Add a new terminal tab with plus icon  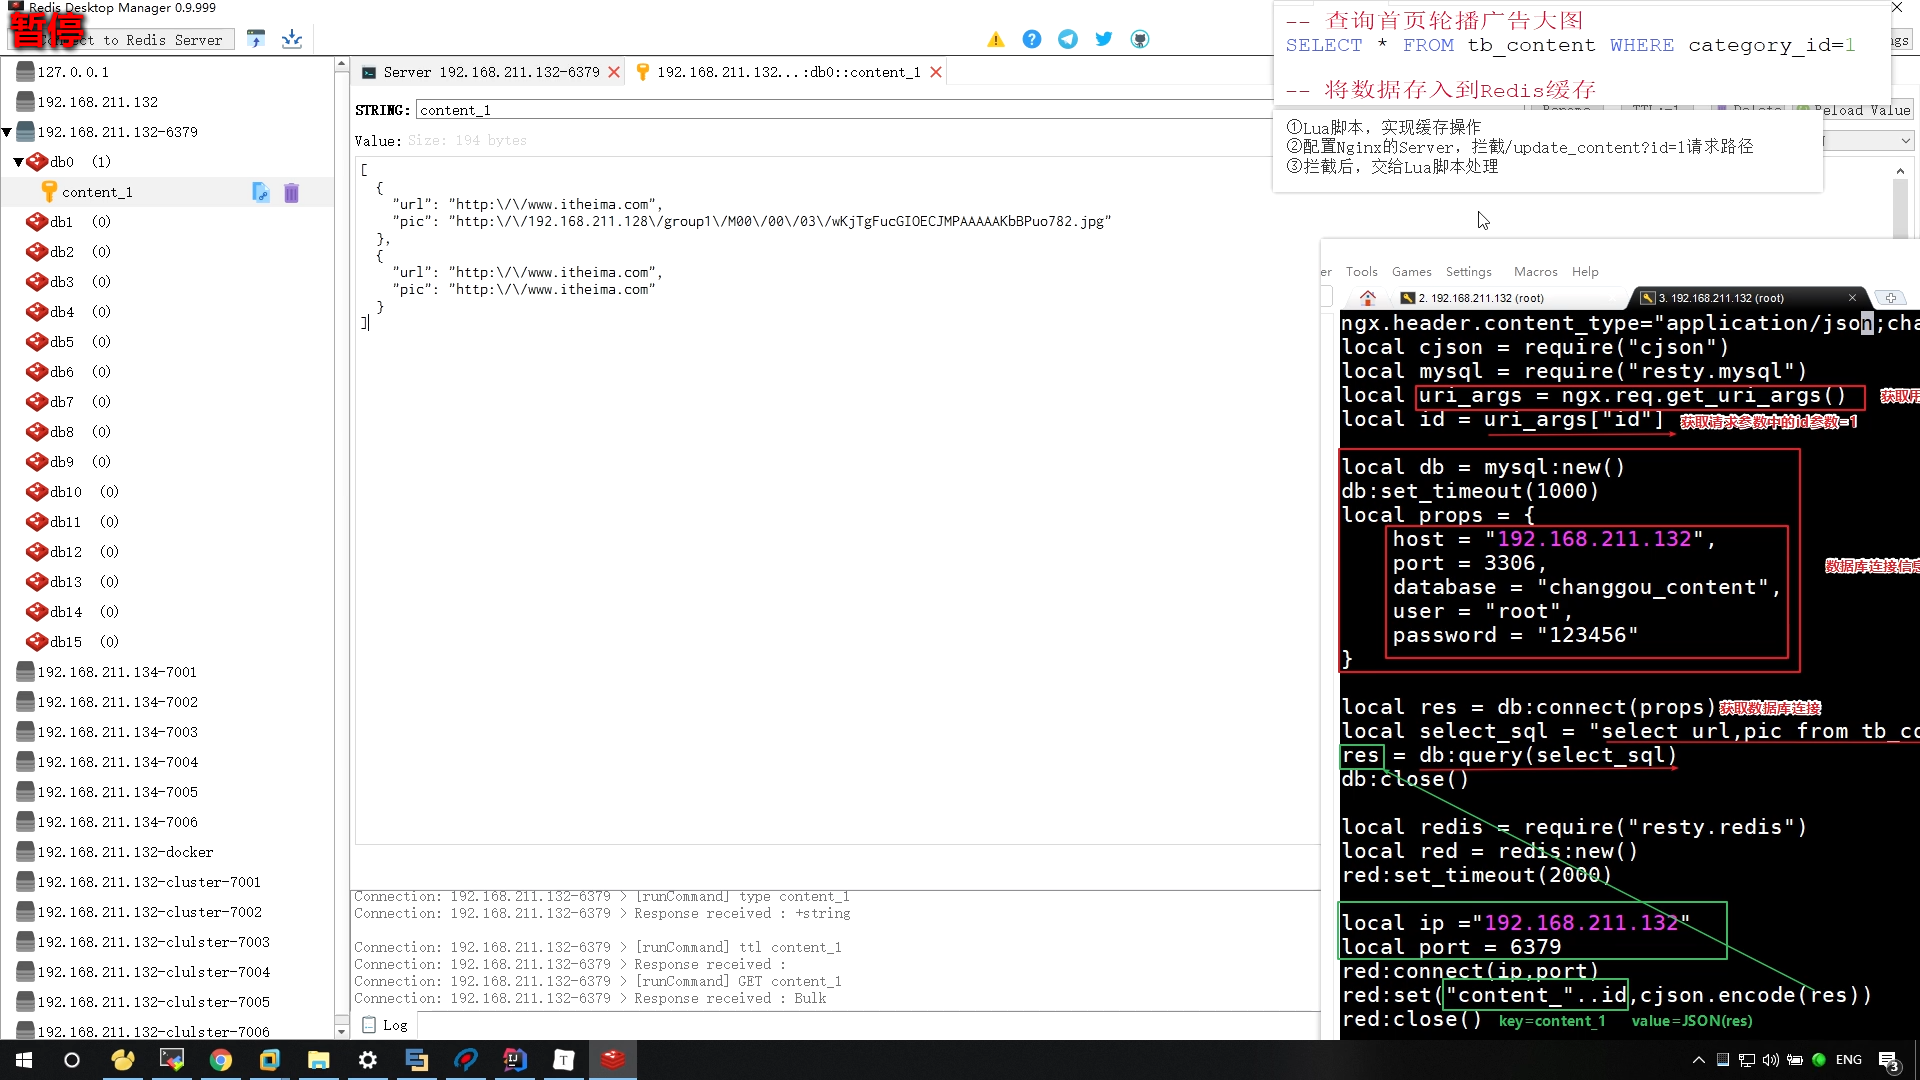point(1890,298)
